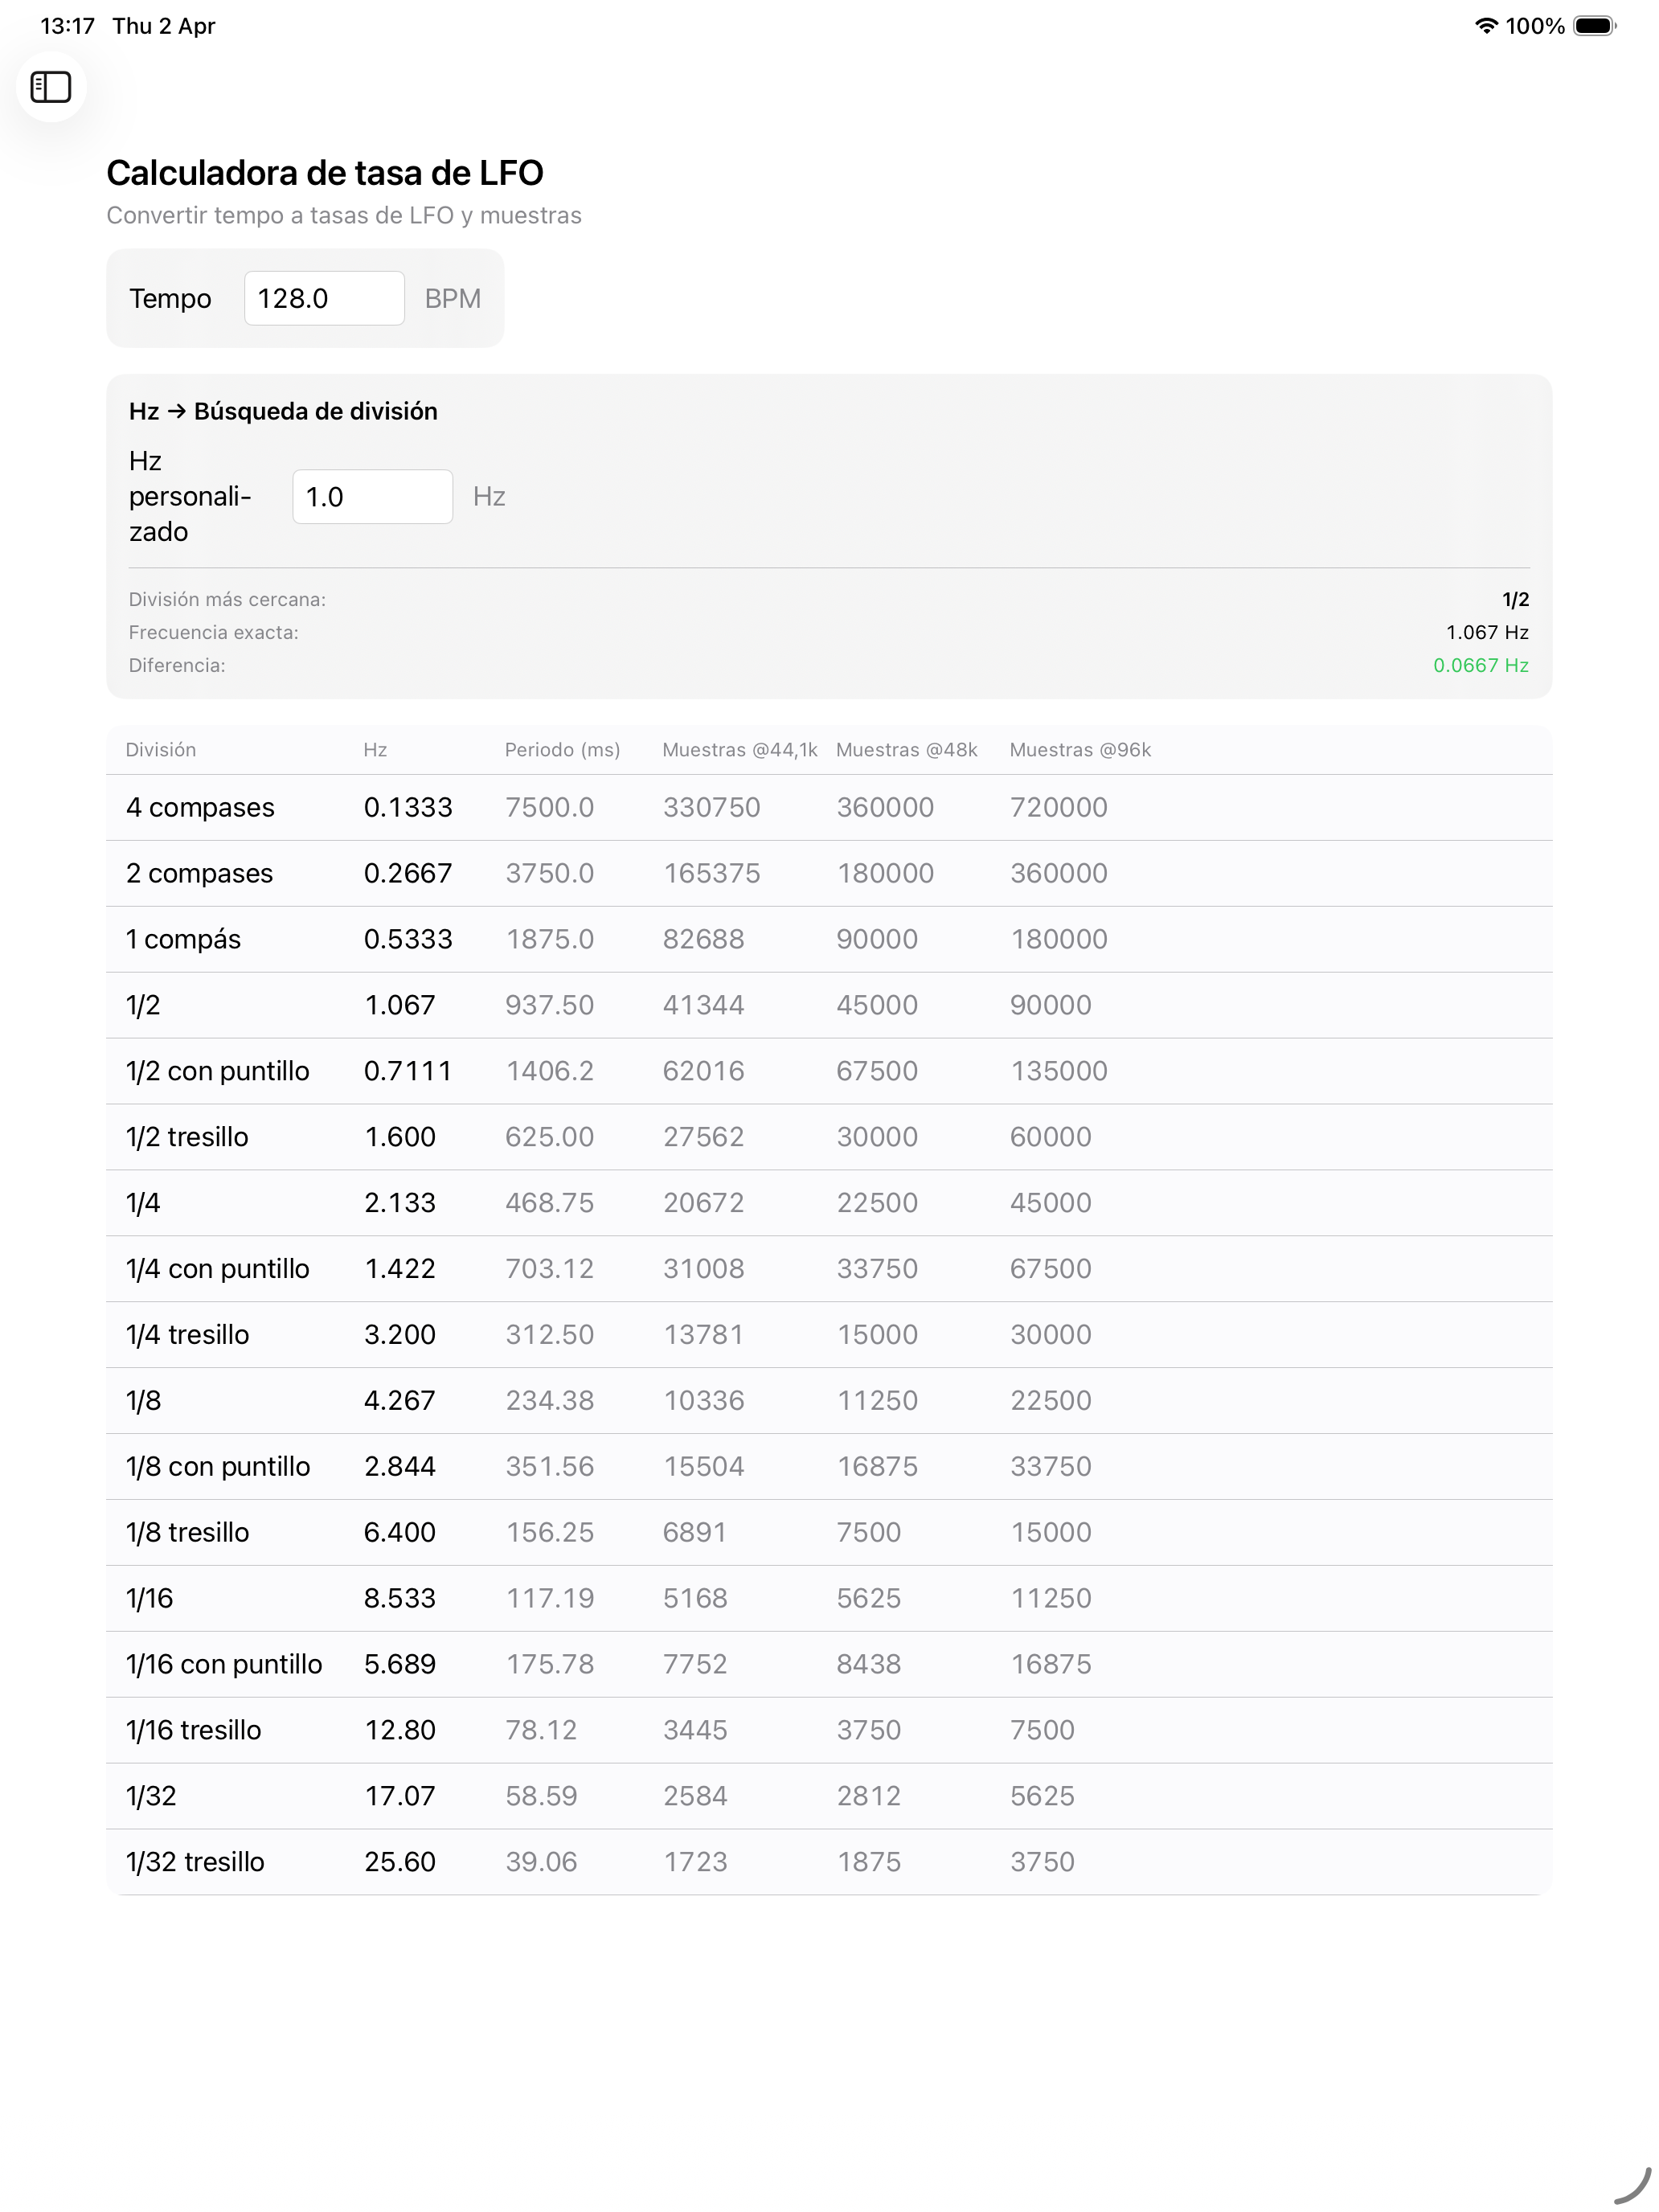Tap the Wi-Fi status icon
The image size is (1659, 2212).
[x=1486, y=26]
